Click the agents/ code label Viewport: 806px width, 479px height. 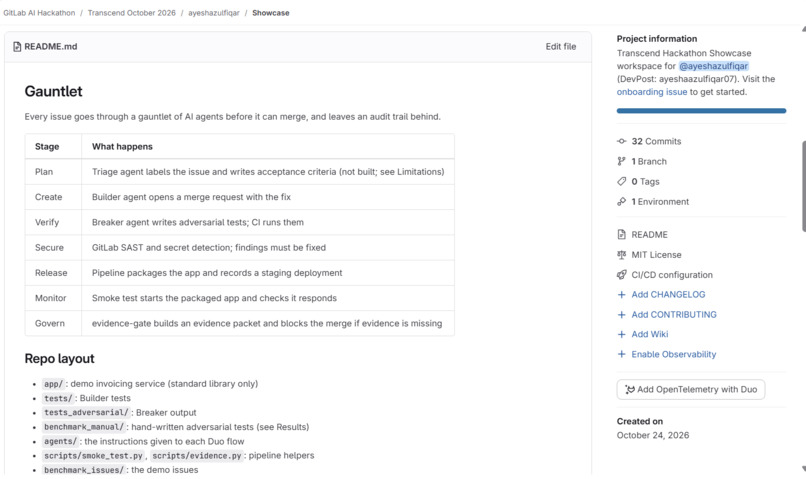click(x=60, y=441)
